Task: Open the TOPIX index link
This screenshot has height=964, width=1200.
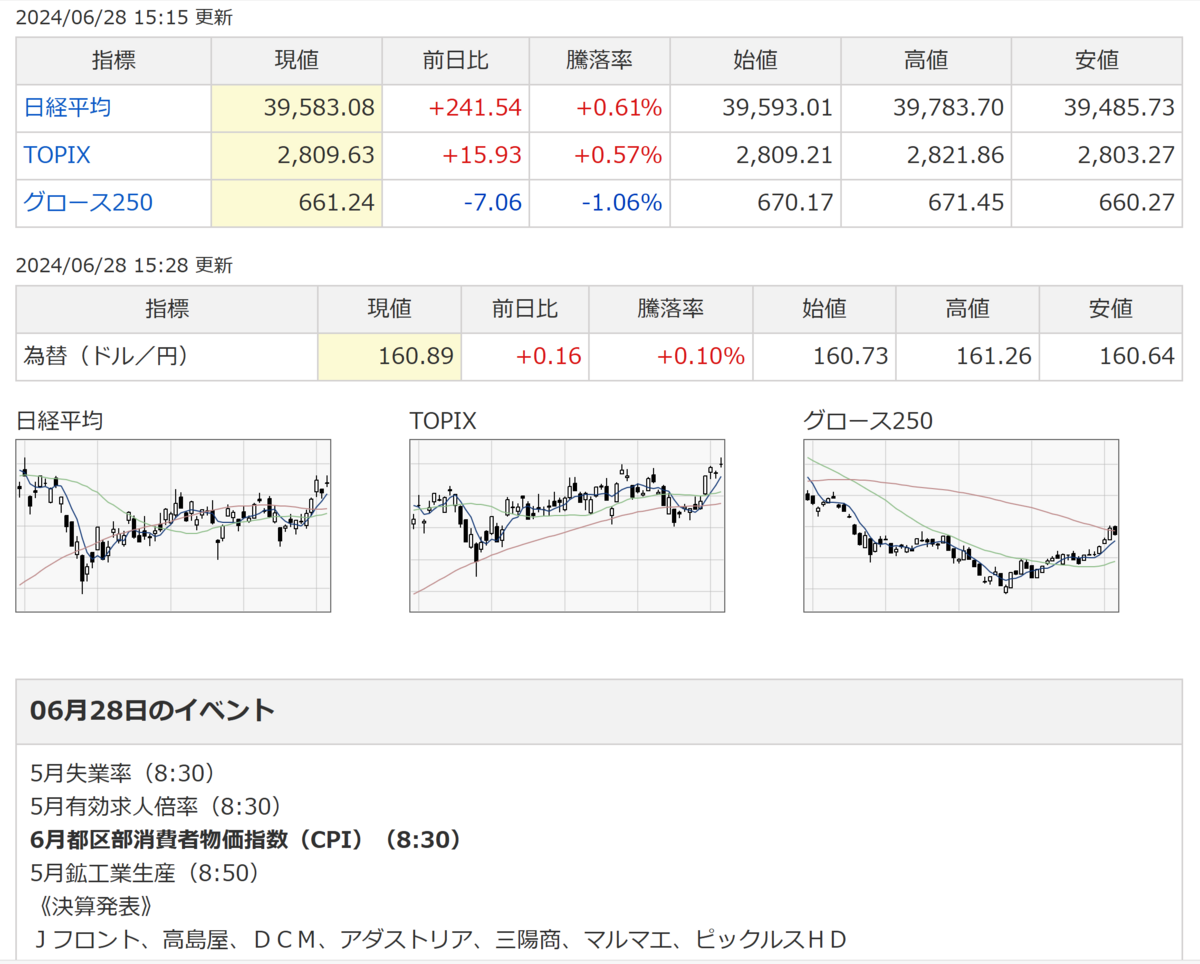Action: tap(57, 156)
